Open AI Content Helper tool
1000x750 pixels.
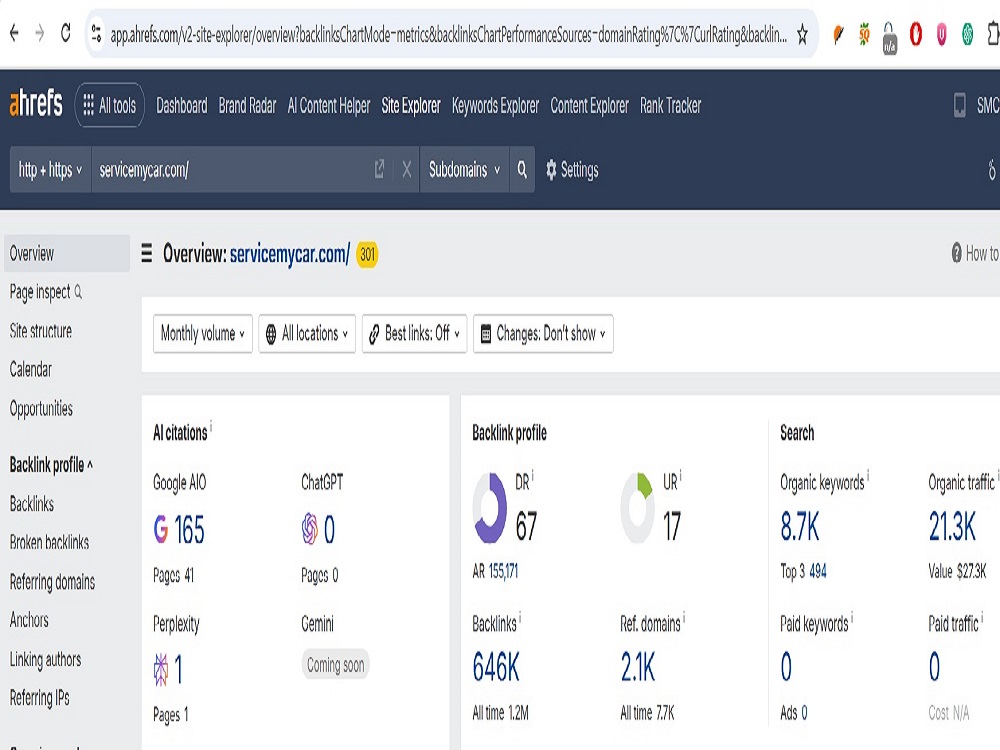(x=328, y=105)
